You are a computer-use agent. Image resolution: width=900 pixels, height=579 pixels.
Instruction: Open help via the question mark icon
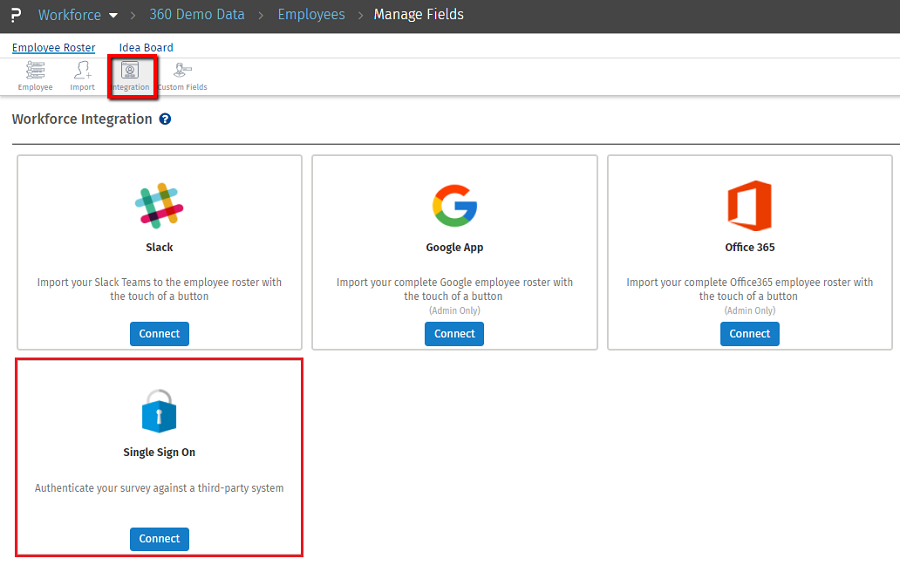coord(166,119)
